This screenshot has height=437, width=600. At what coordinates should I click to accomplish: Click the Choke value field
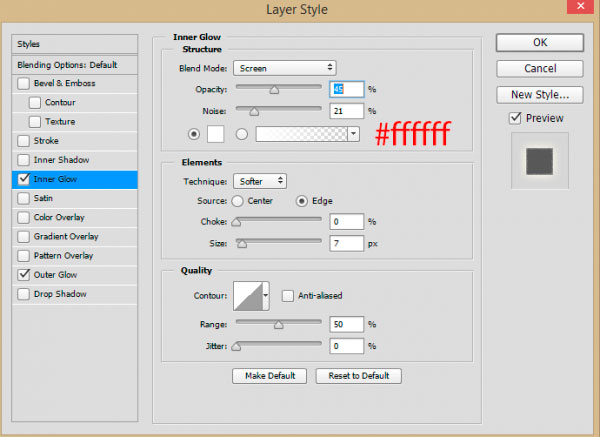347,222
